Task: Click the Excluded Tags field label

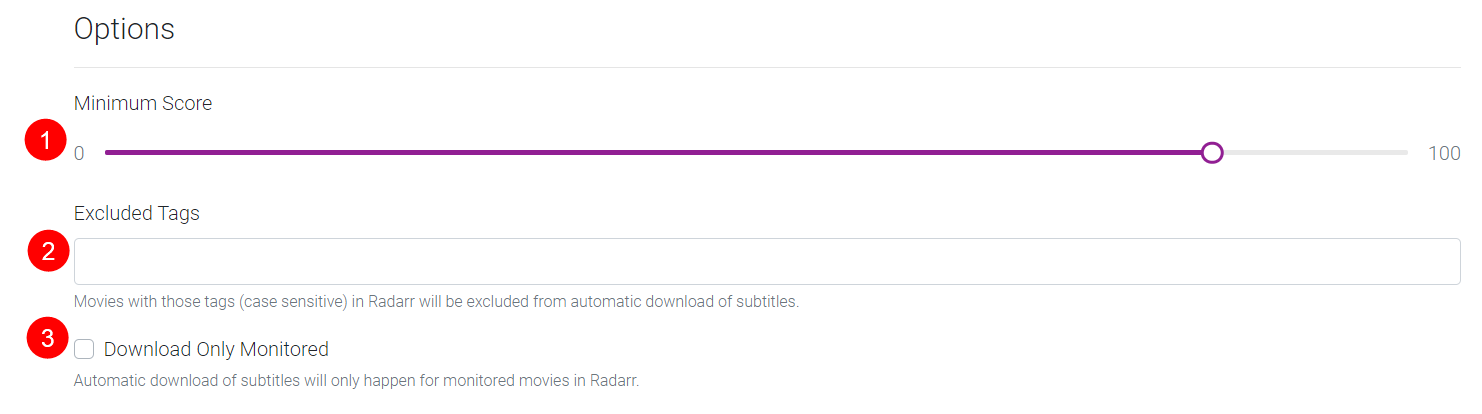Action: (137, 213)
